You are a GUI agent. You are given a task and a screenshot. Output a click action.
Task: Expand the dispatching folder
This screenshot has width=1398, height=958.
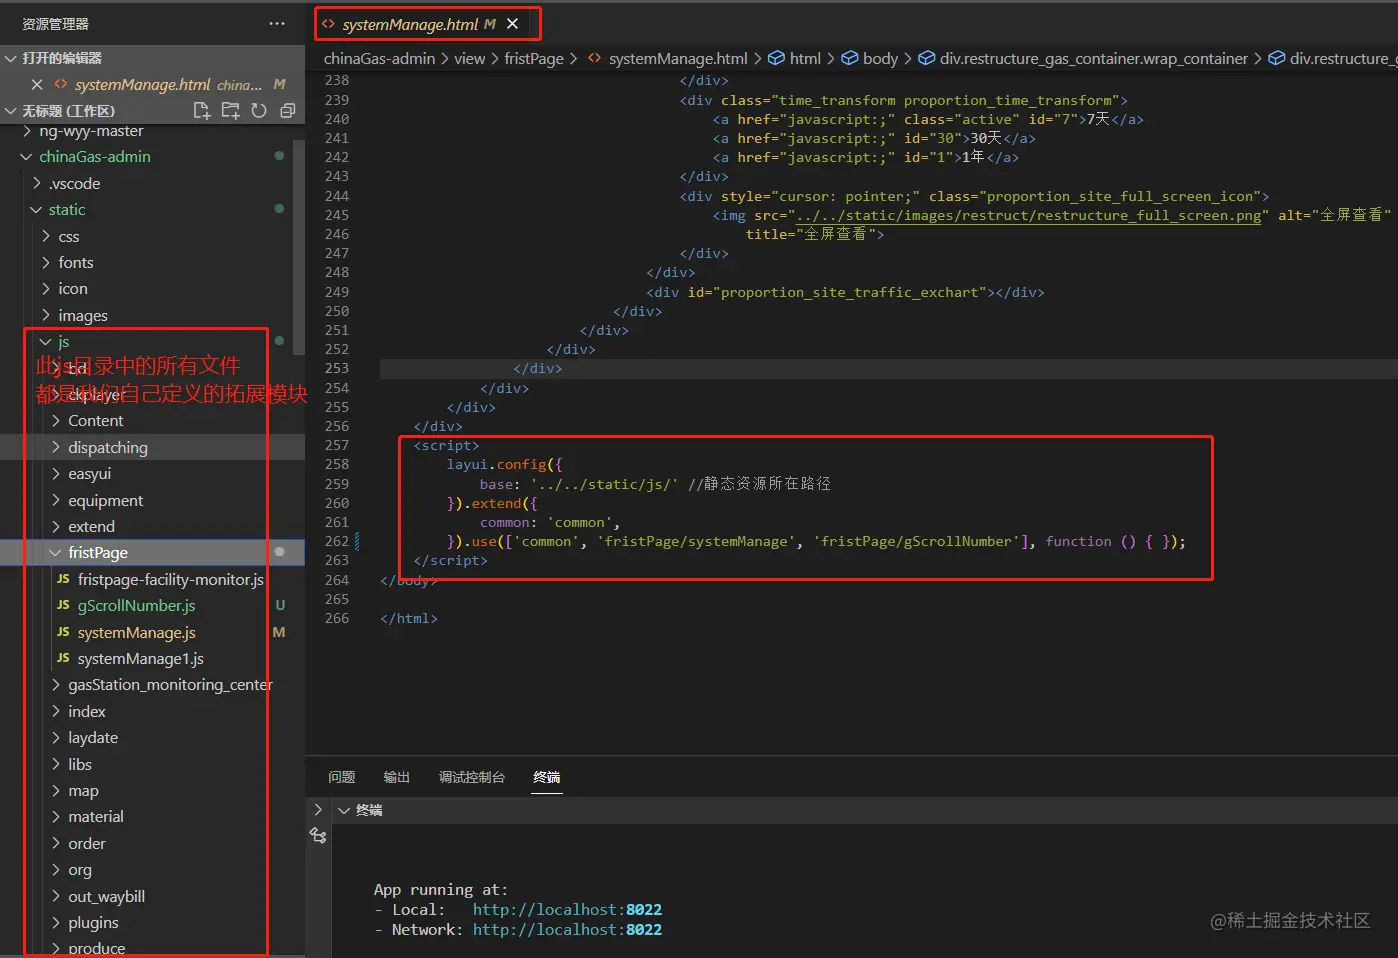[x=56, y=448]
